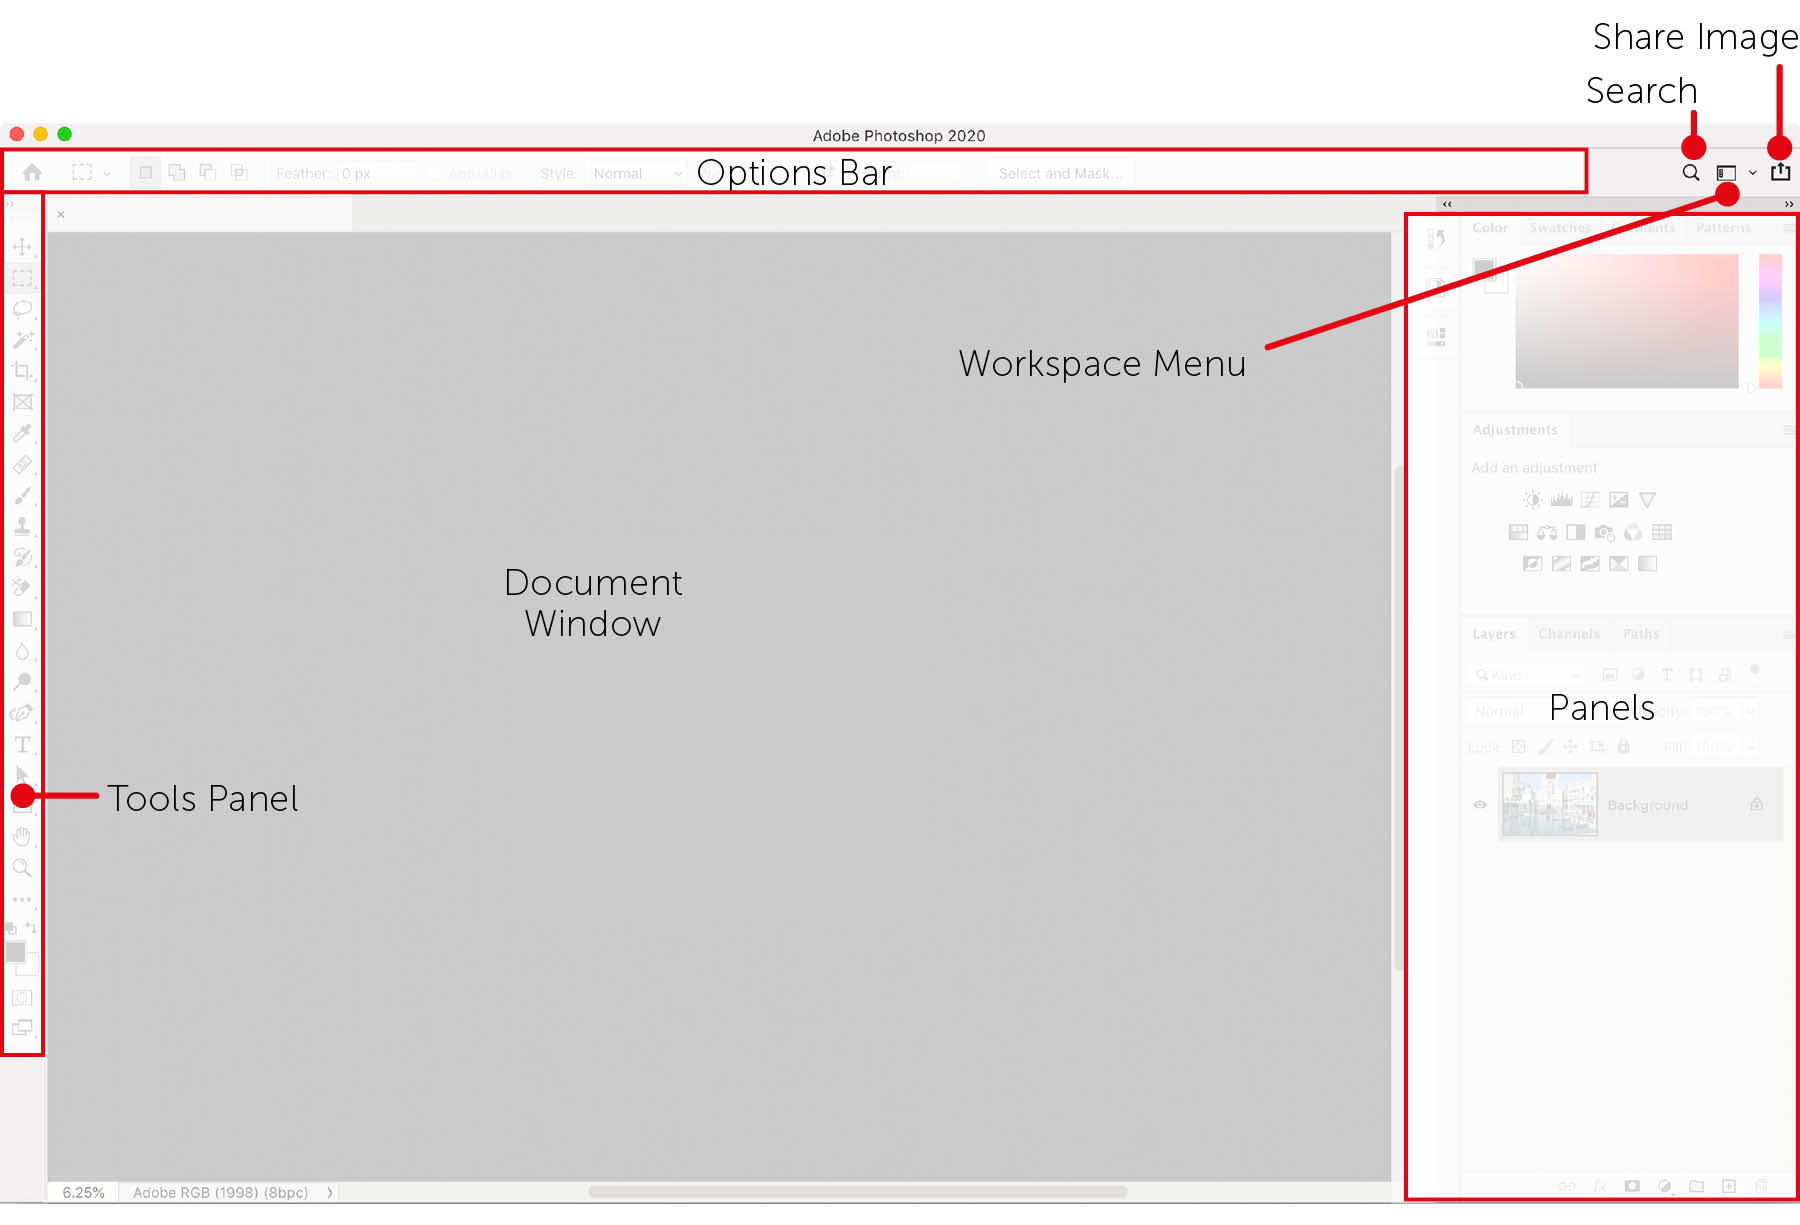Select the Frame tool
The image size is (1800, 1225).
point(22,402)
